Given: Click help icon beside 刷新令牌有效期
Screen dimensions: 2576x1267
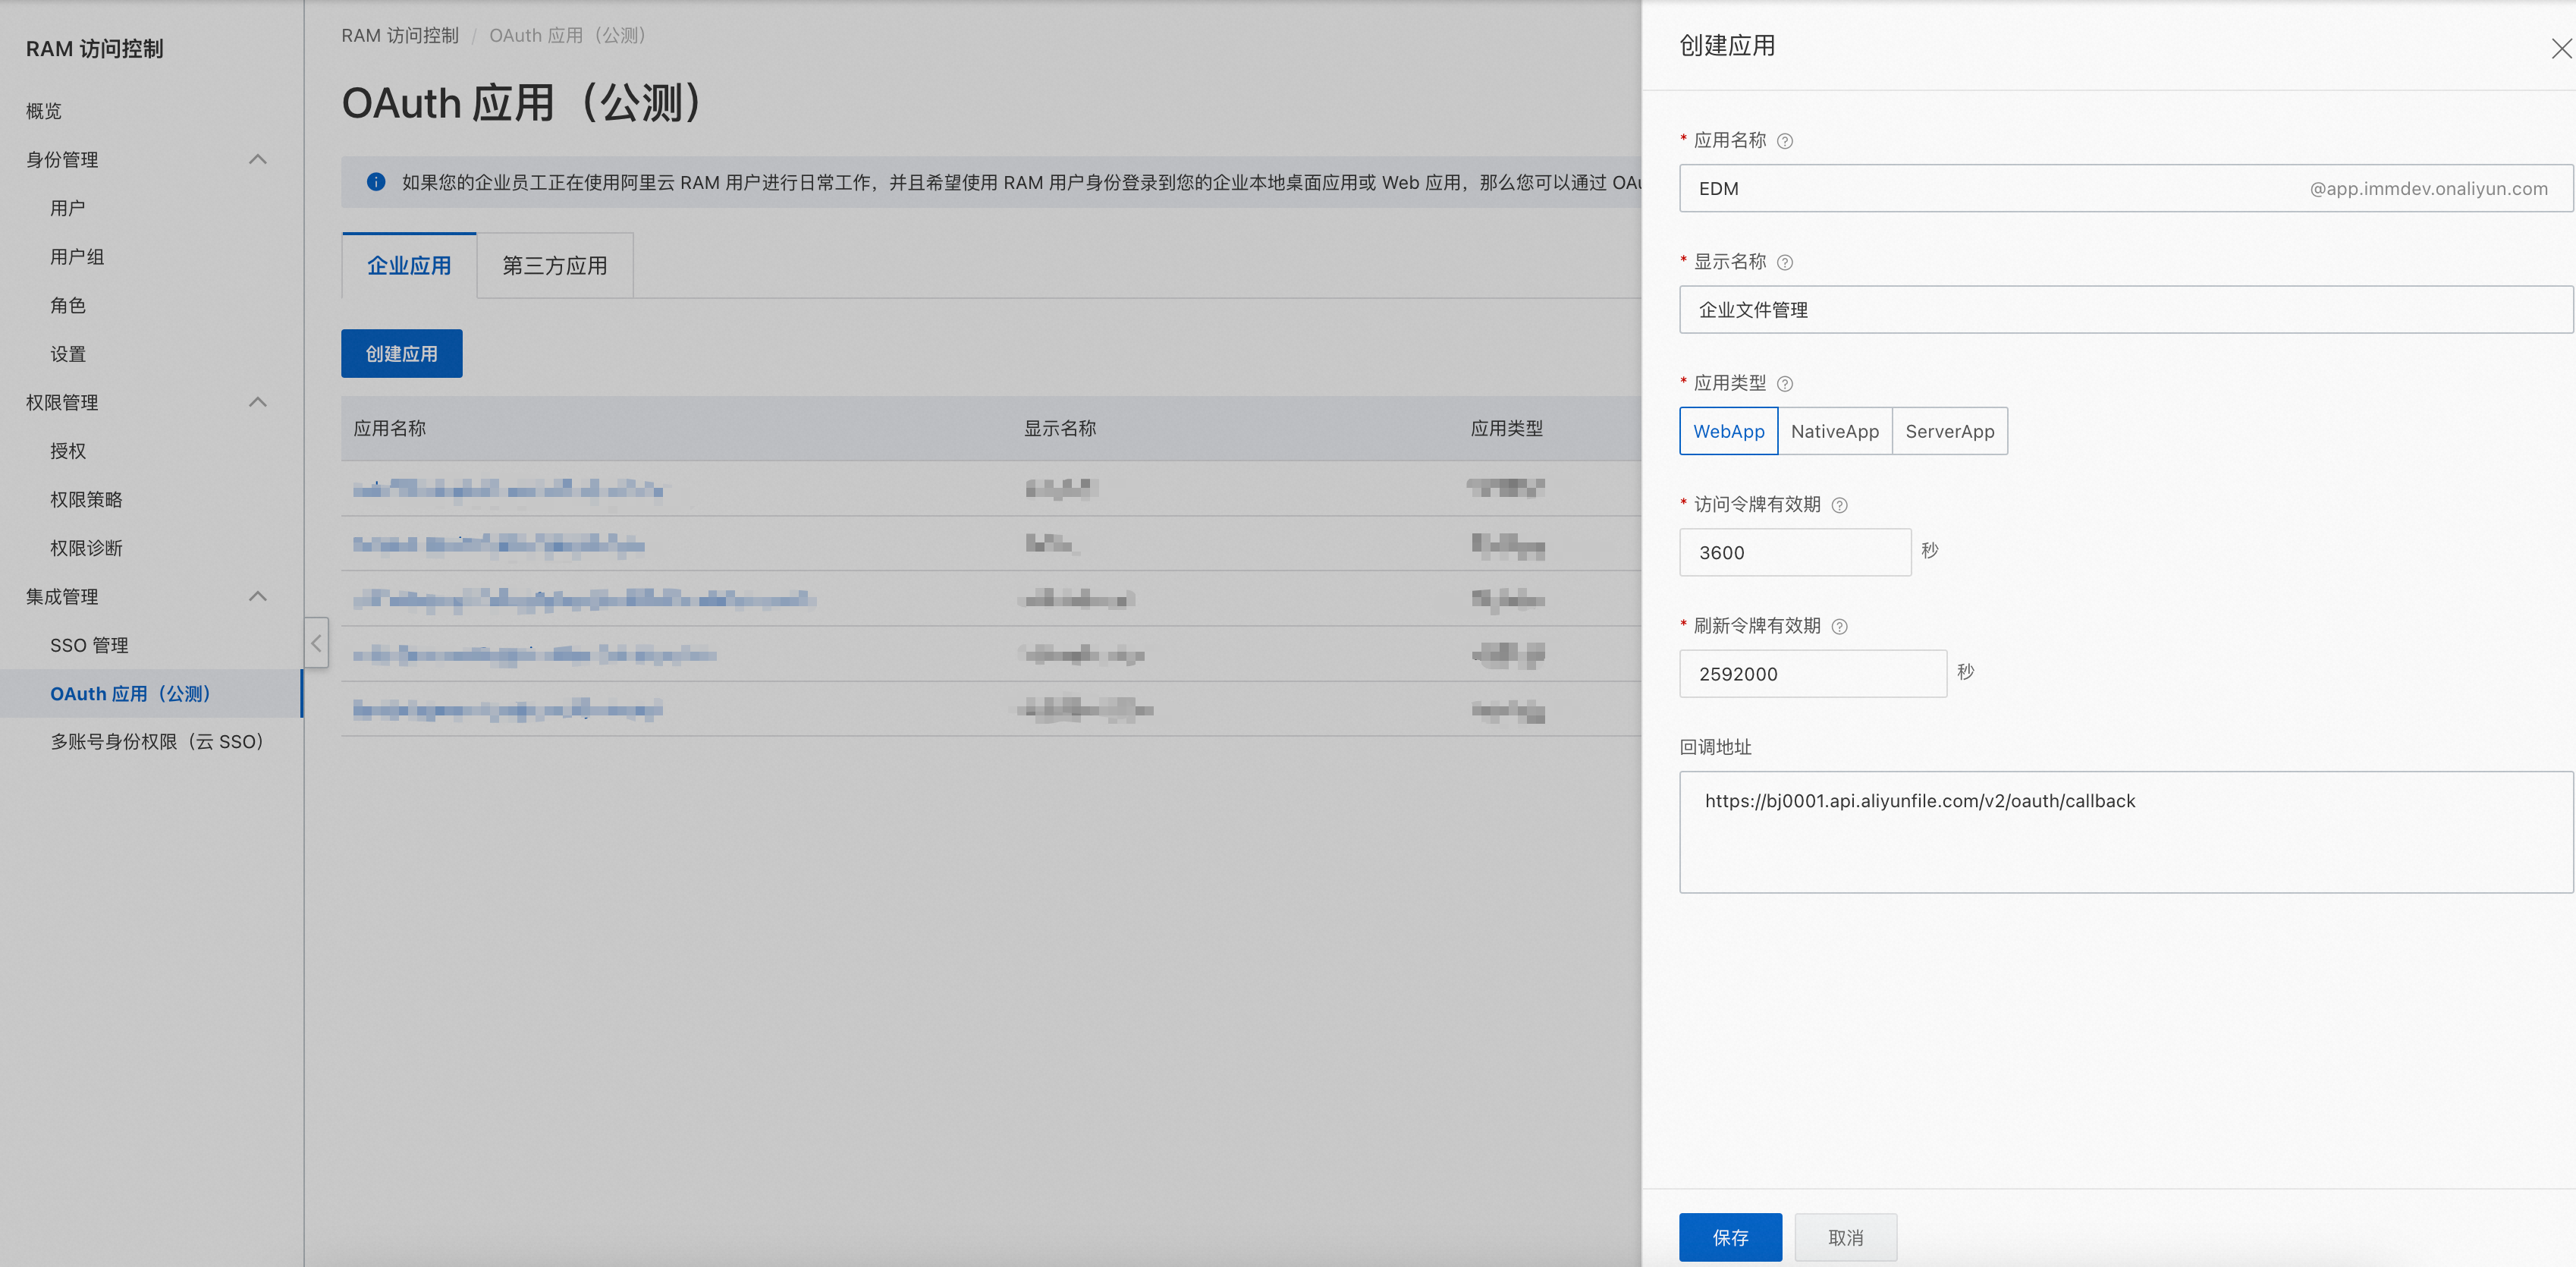Looking at the screenshot, I should 1839,626.
